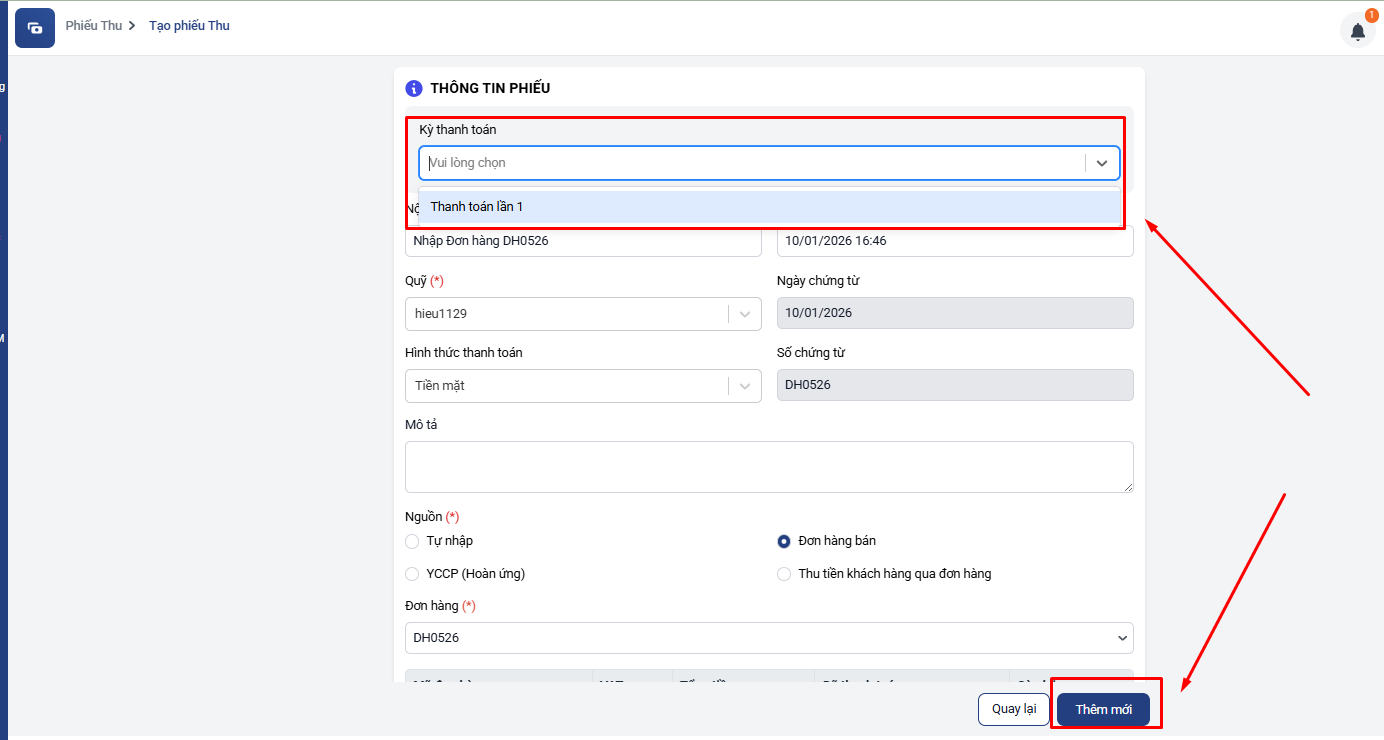The image size is (1384, 740).
Task: Select the Đơn hàng bán radio option
Action: pos(784,541)
